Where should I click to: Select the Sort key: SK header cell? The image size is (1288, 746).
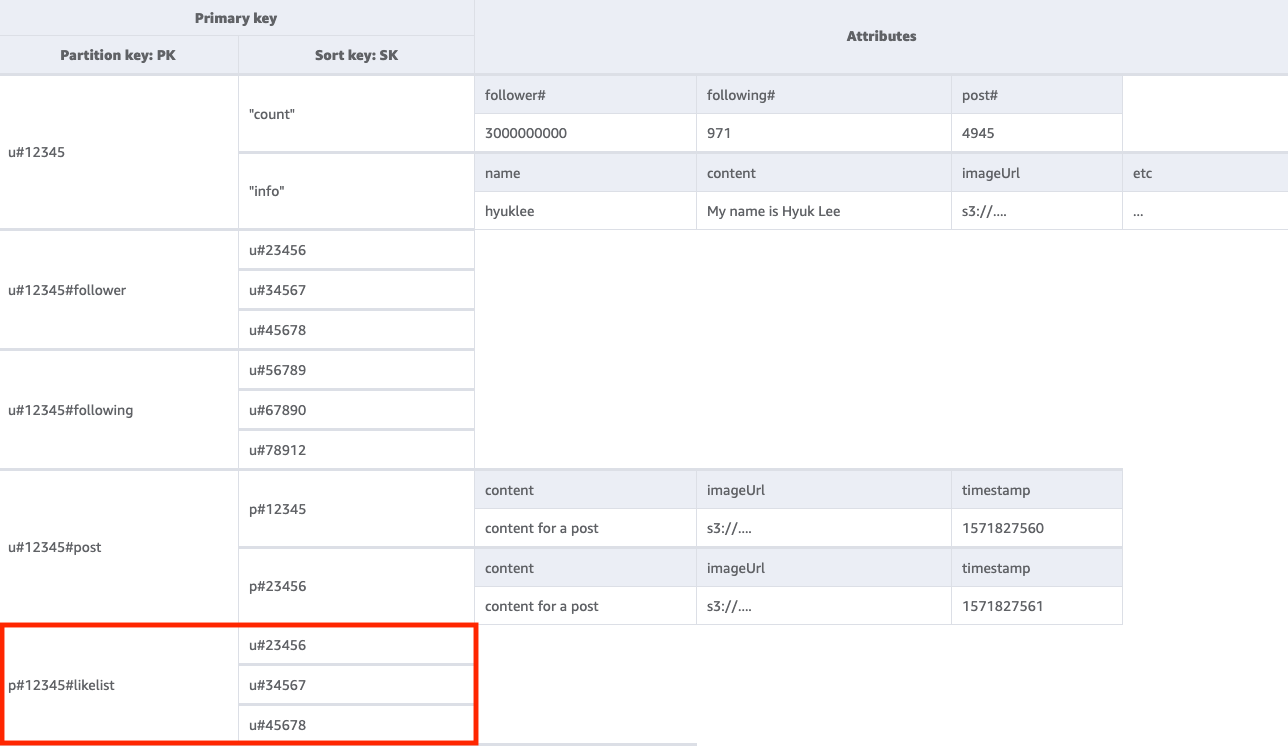click(356, 55)
